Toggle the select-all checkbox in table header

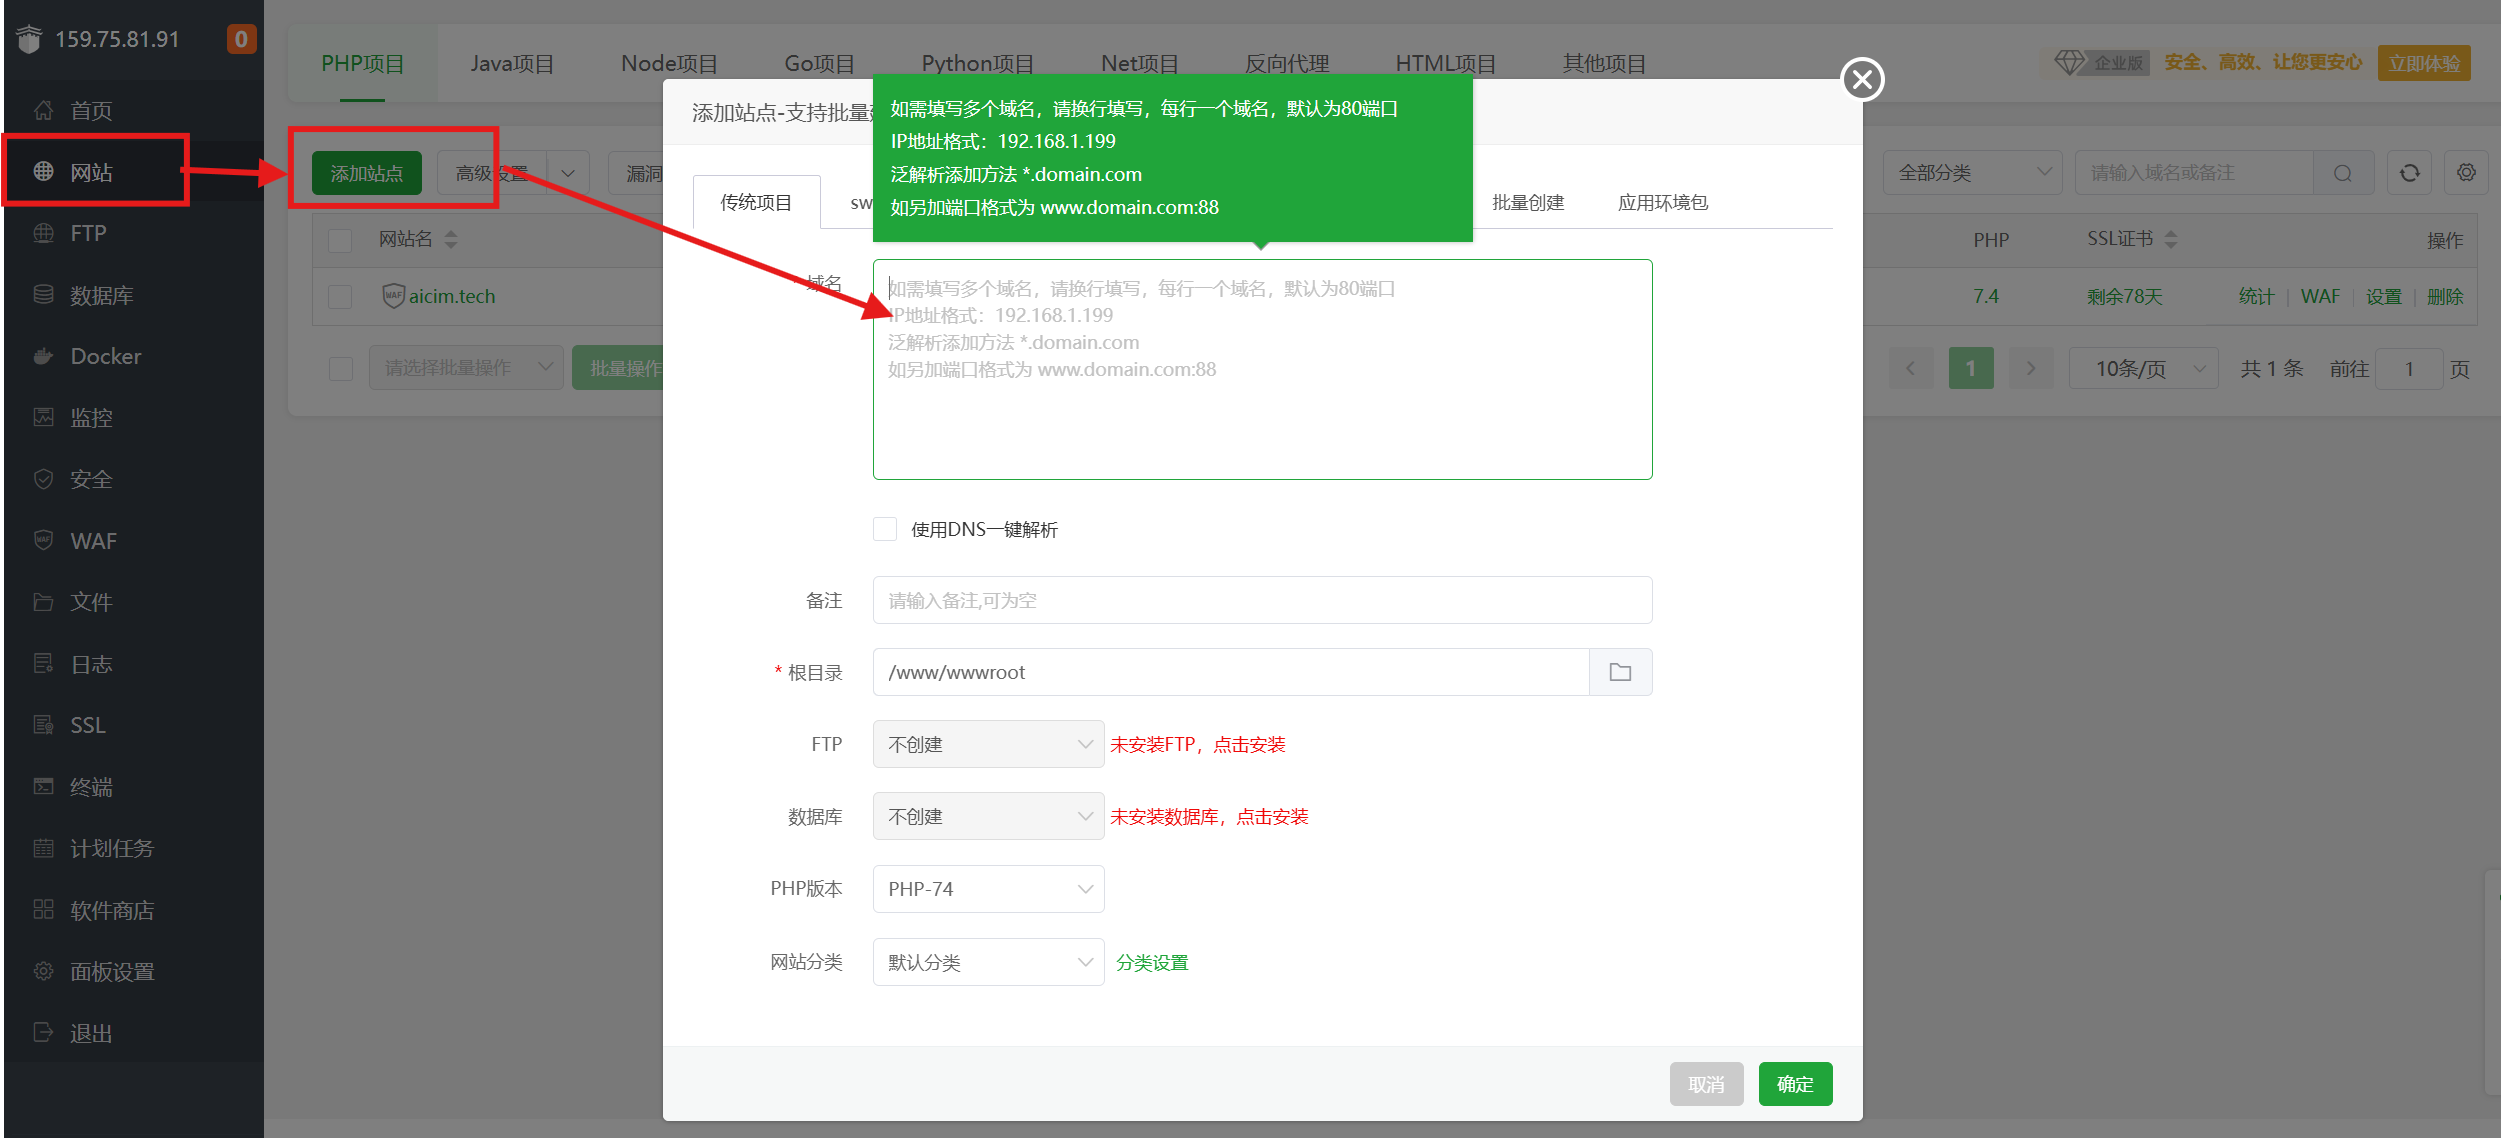pos(340,240)
